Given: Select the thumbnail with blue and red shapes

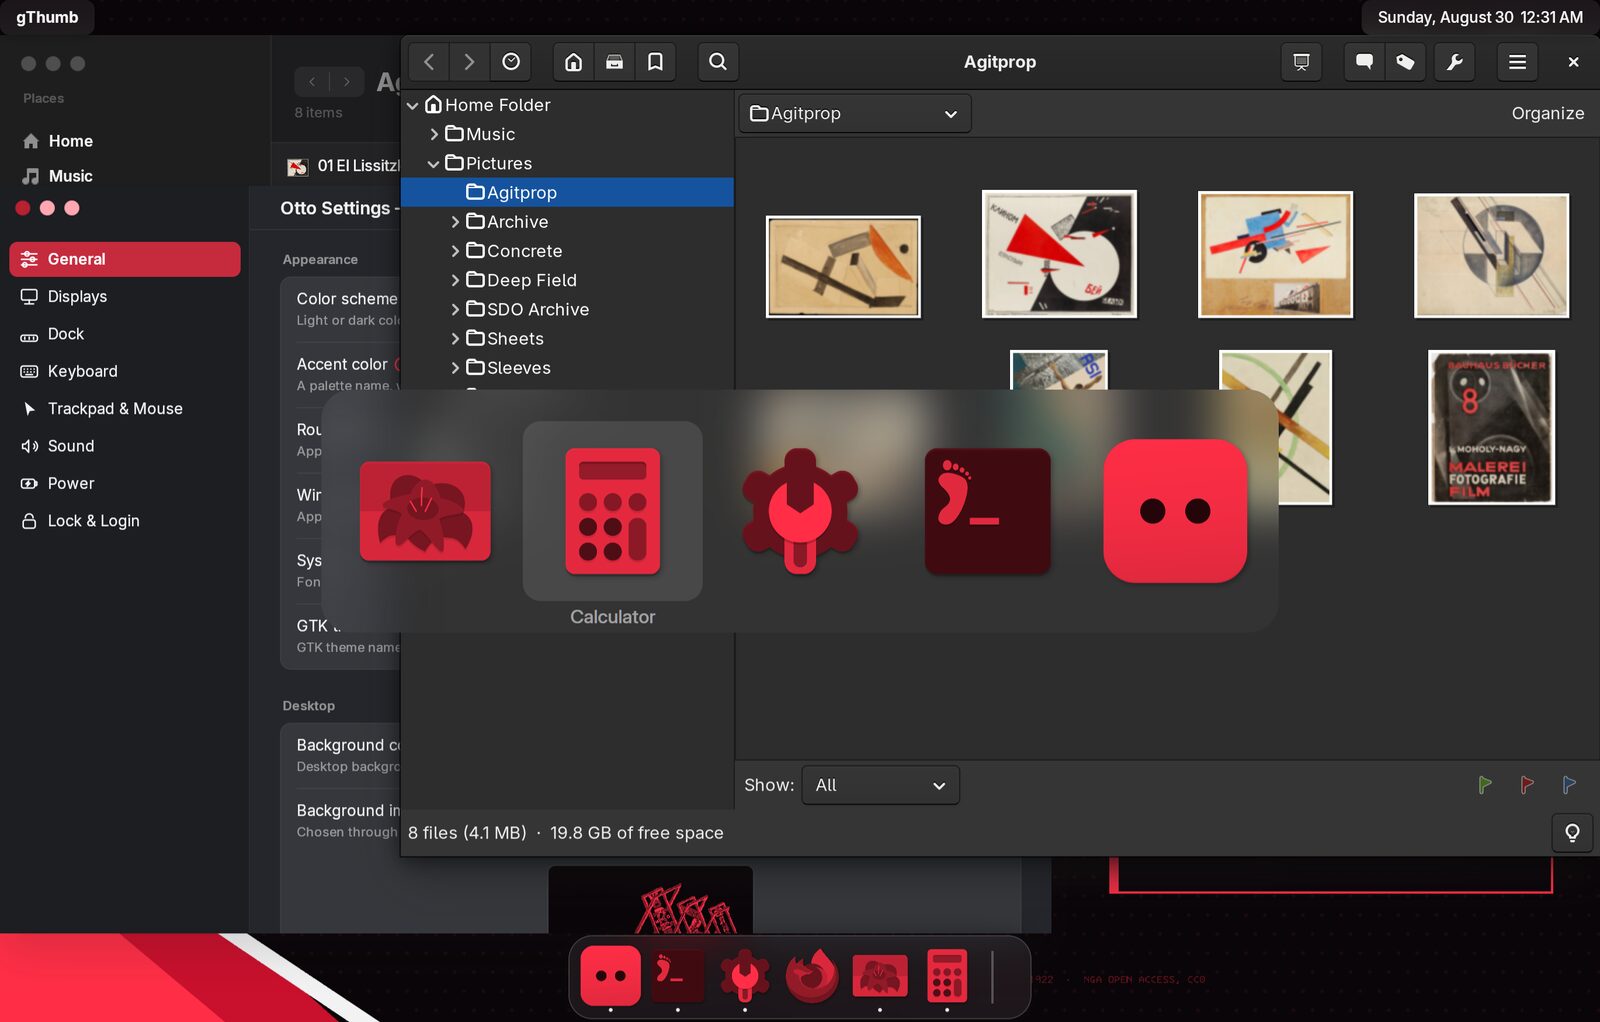Looking at the screenshot, I should 1275,255.
